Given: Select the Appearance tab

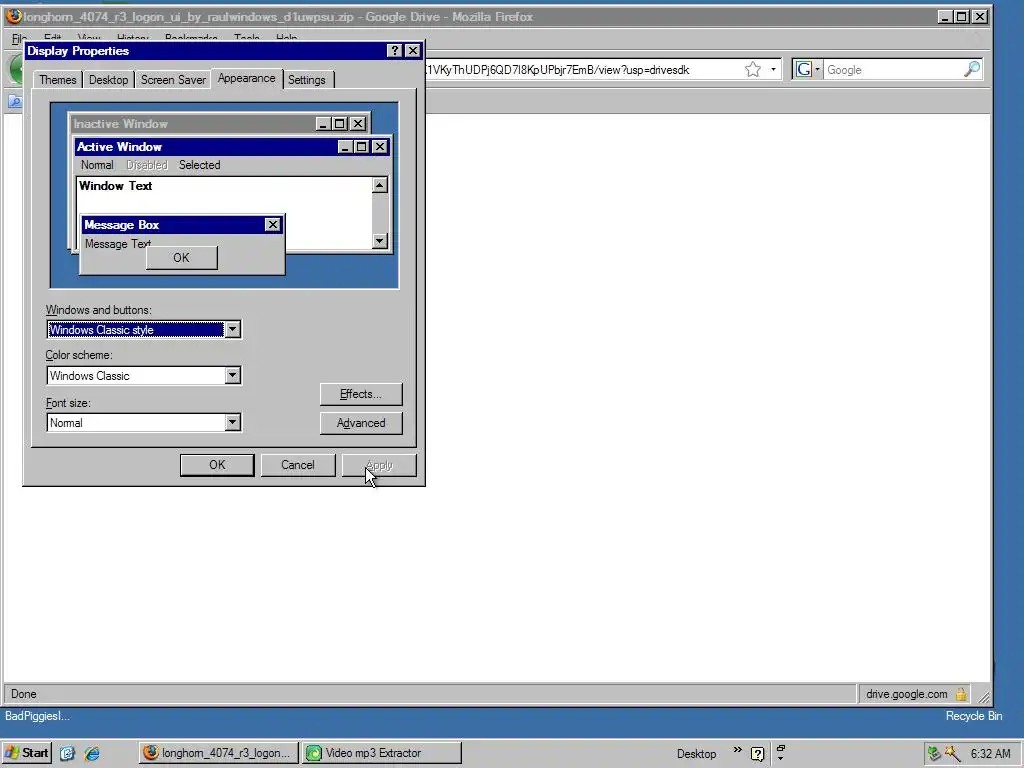Looking at the screenshot, I should click(x=246, y=78).
